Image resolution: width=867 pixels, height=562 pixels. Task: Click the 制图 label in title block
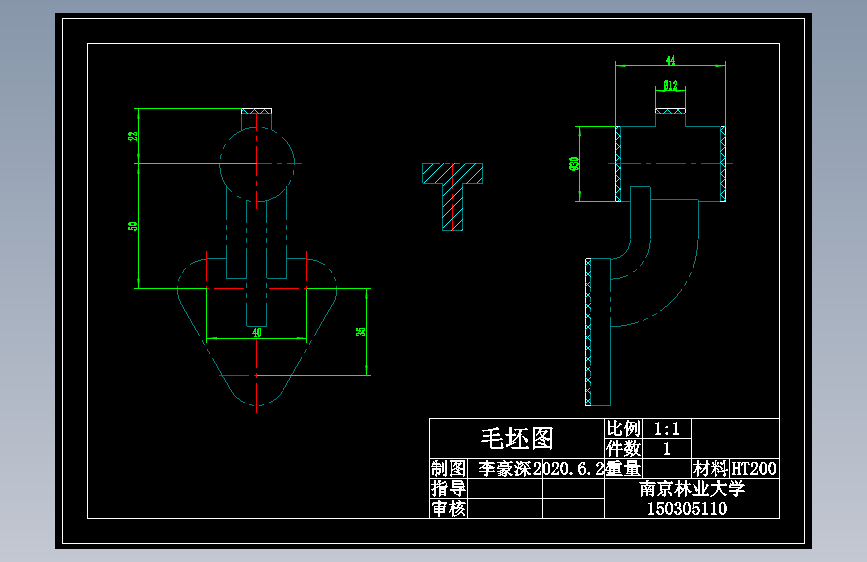(448, 469)
